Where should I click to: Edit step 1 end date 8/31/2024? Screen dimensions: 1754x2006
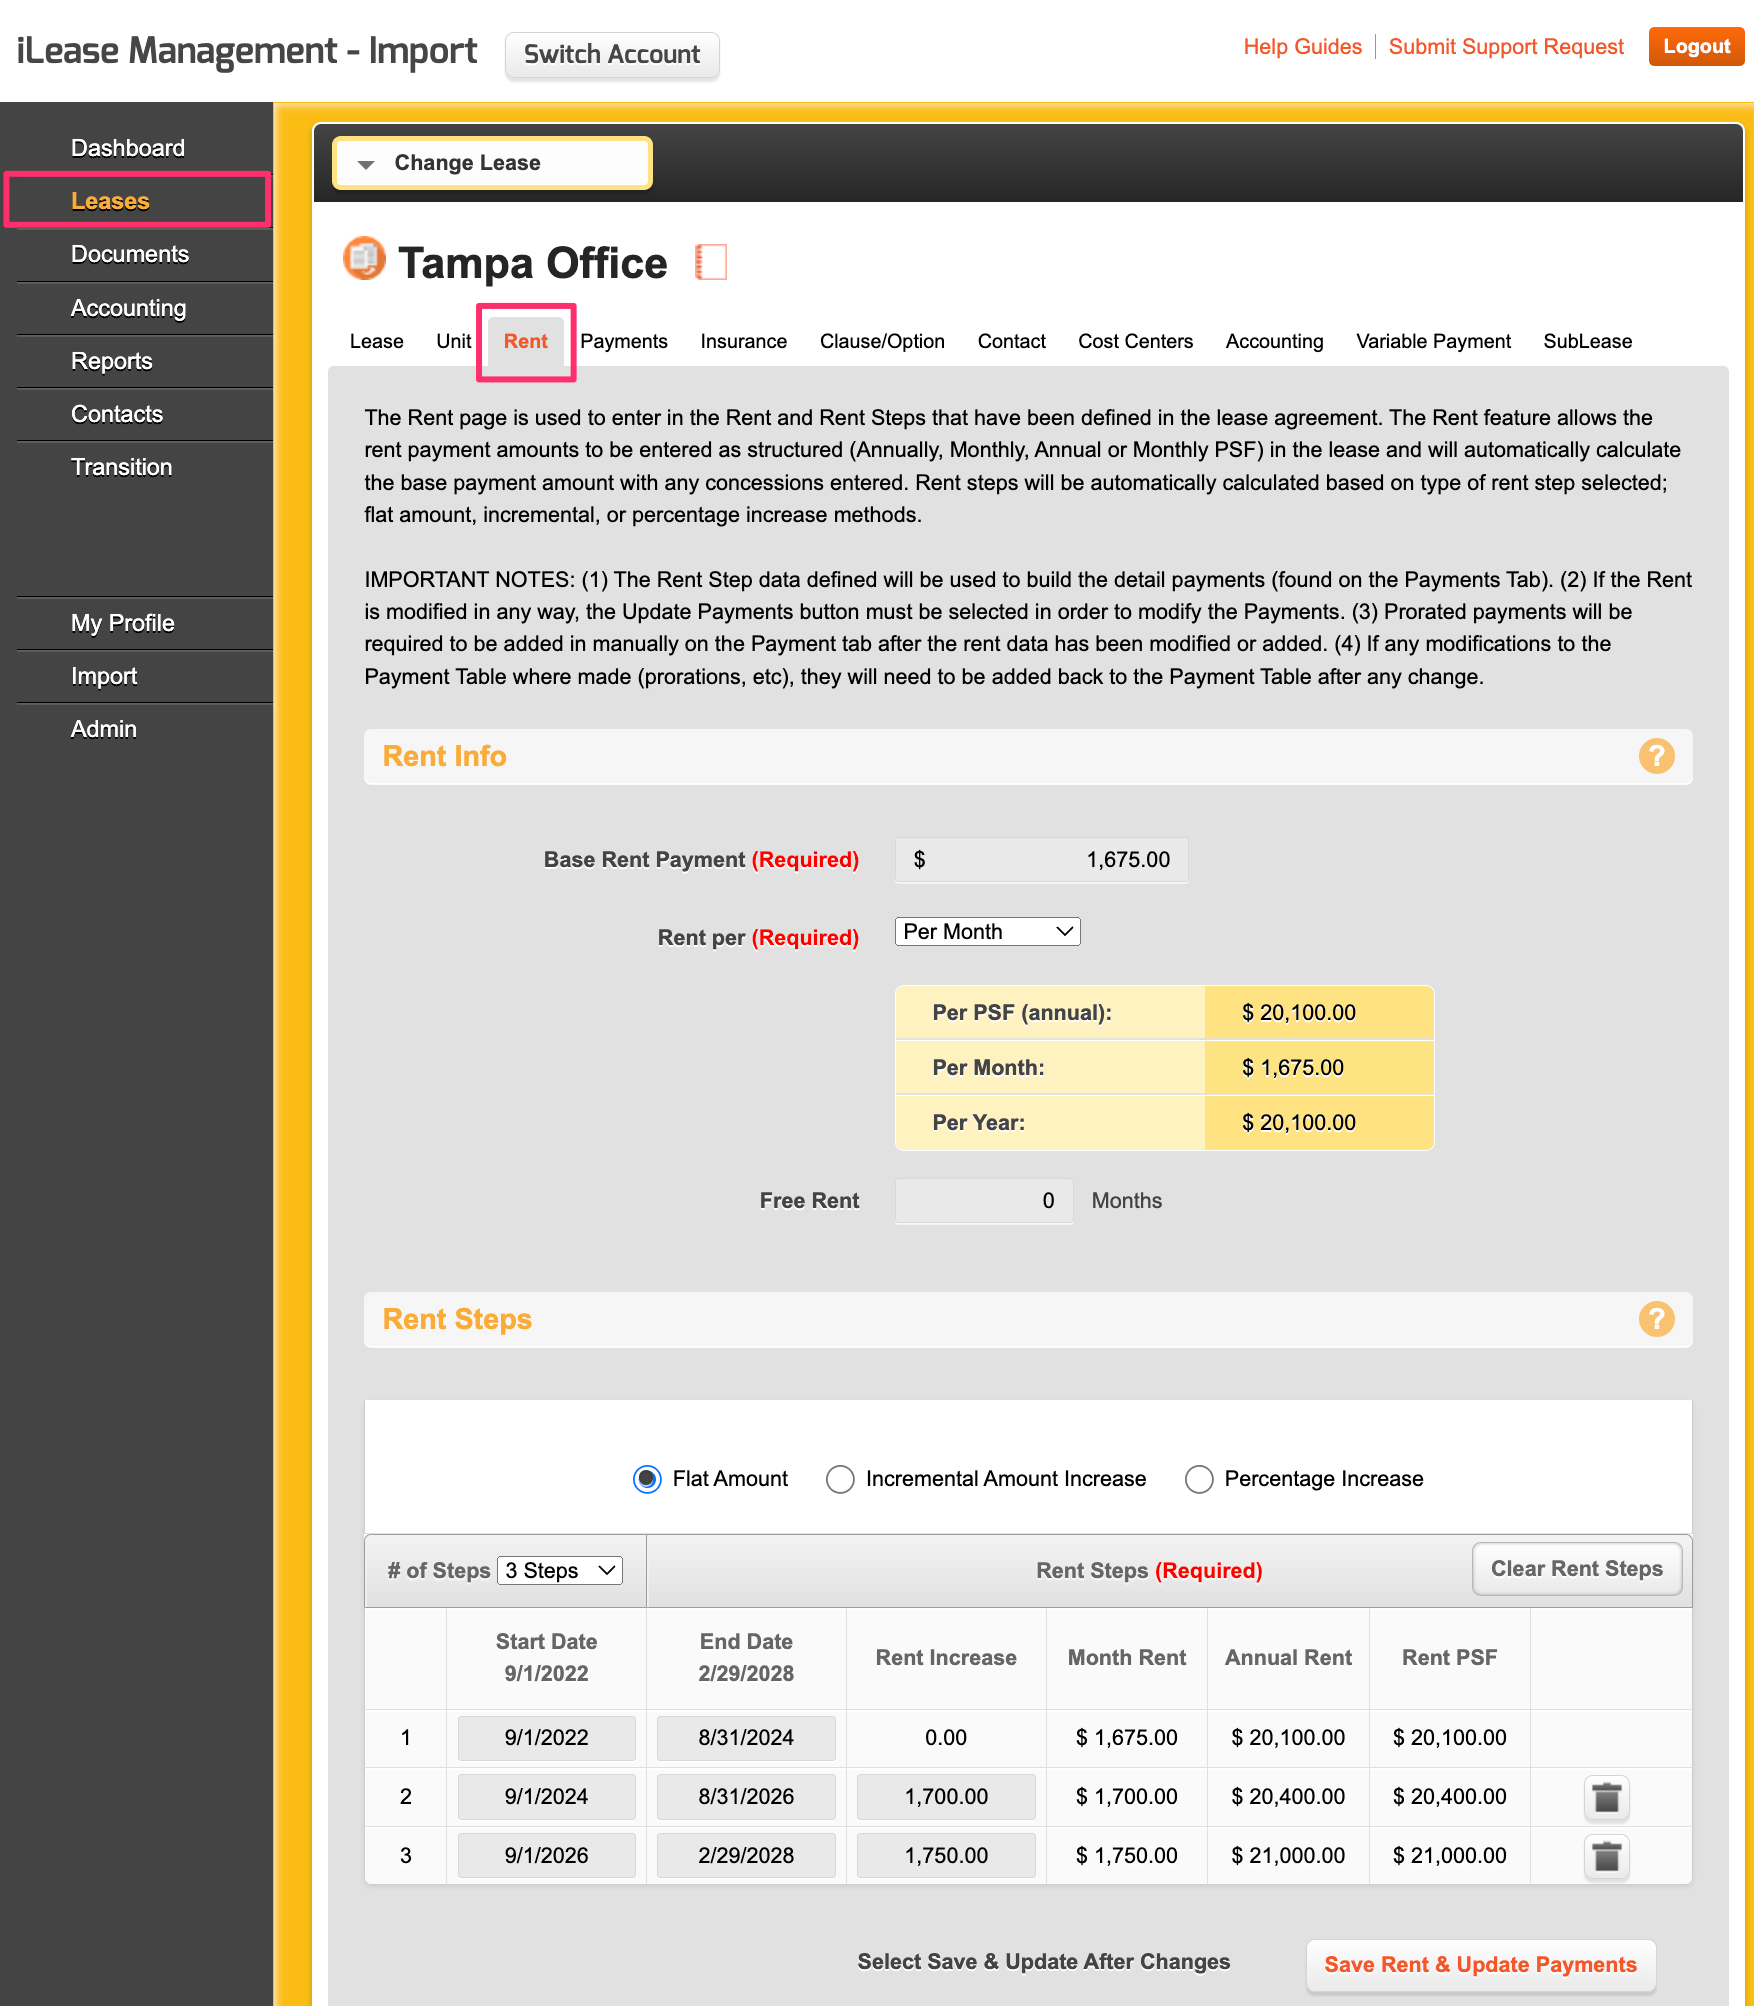click(x=746, y=1738)
